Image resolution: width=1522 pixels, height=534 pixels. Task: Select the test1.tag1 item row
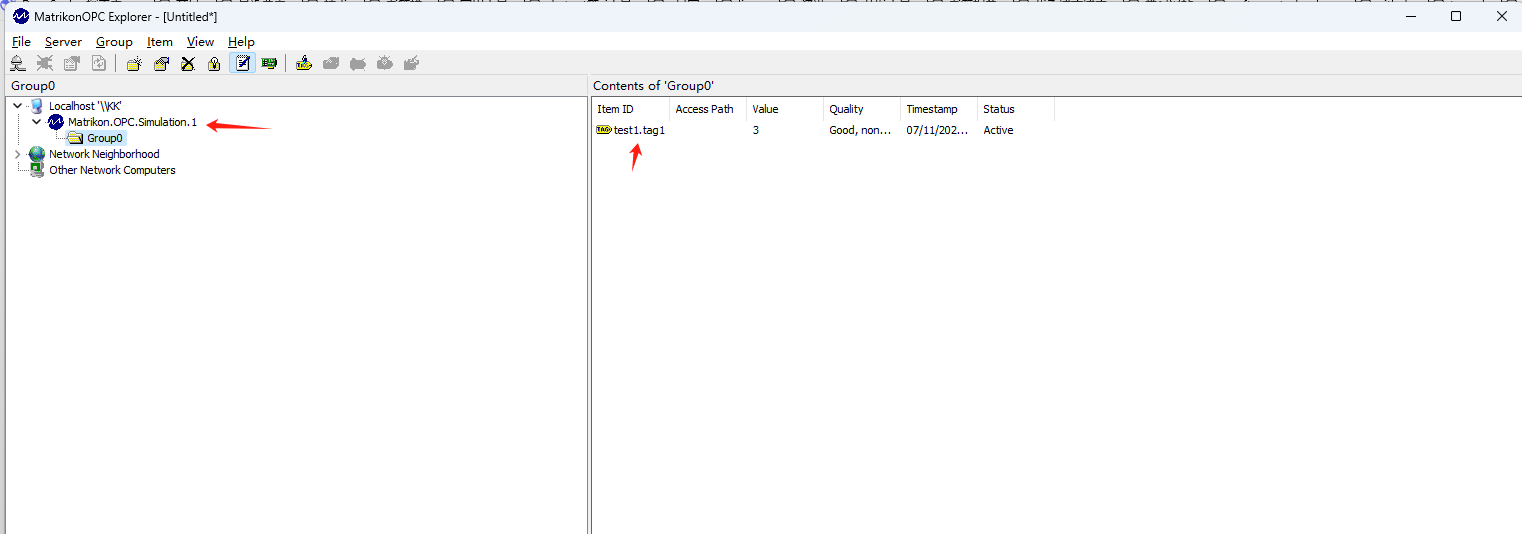(x=823, y=130)
